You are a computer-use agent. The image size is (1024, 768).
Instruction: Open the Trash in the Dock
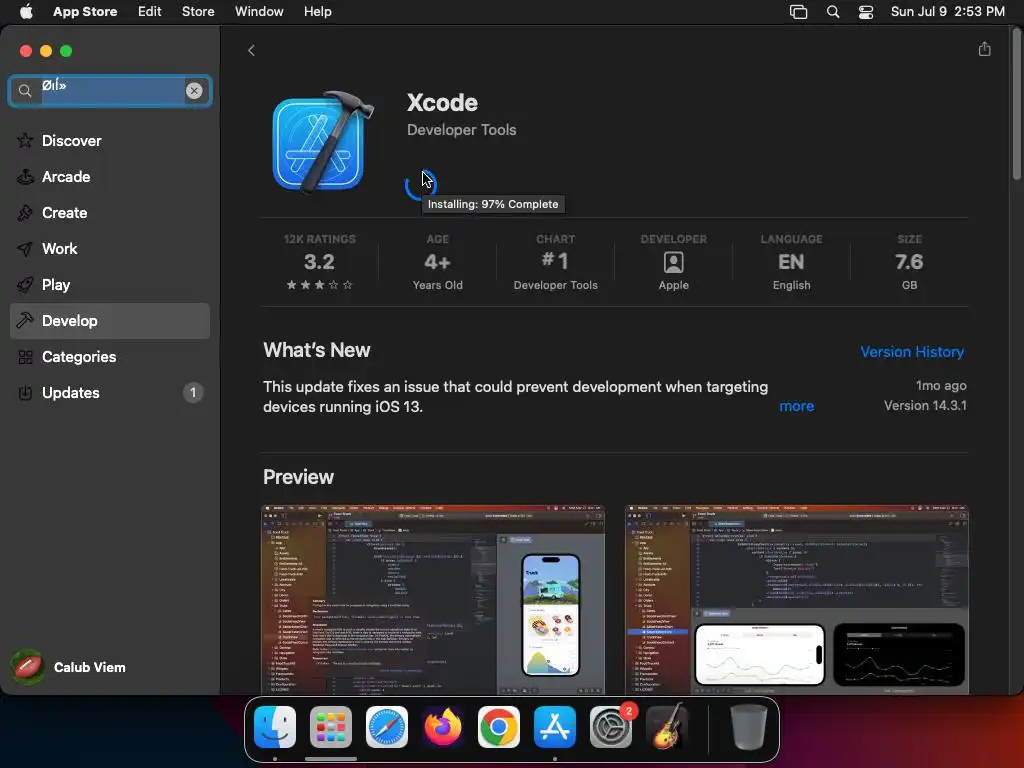point(749,727)
